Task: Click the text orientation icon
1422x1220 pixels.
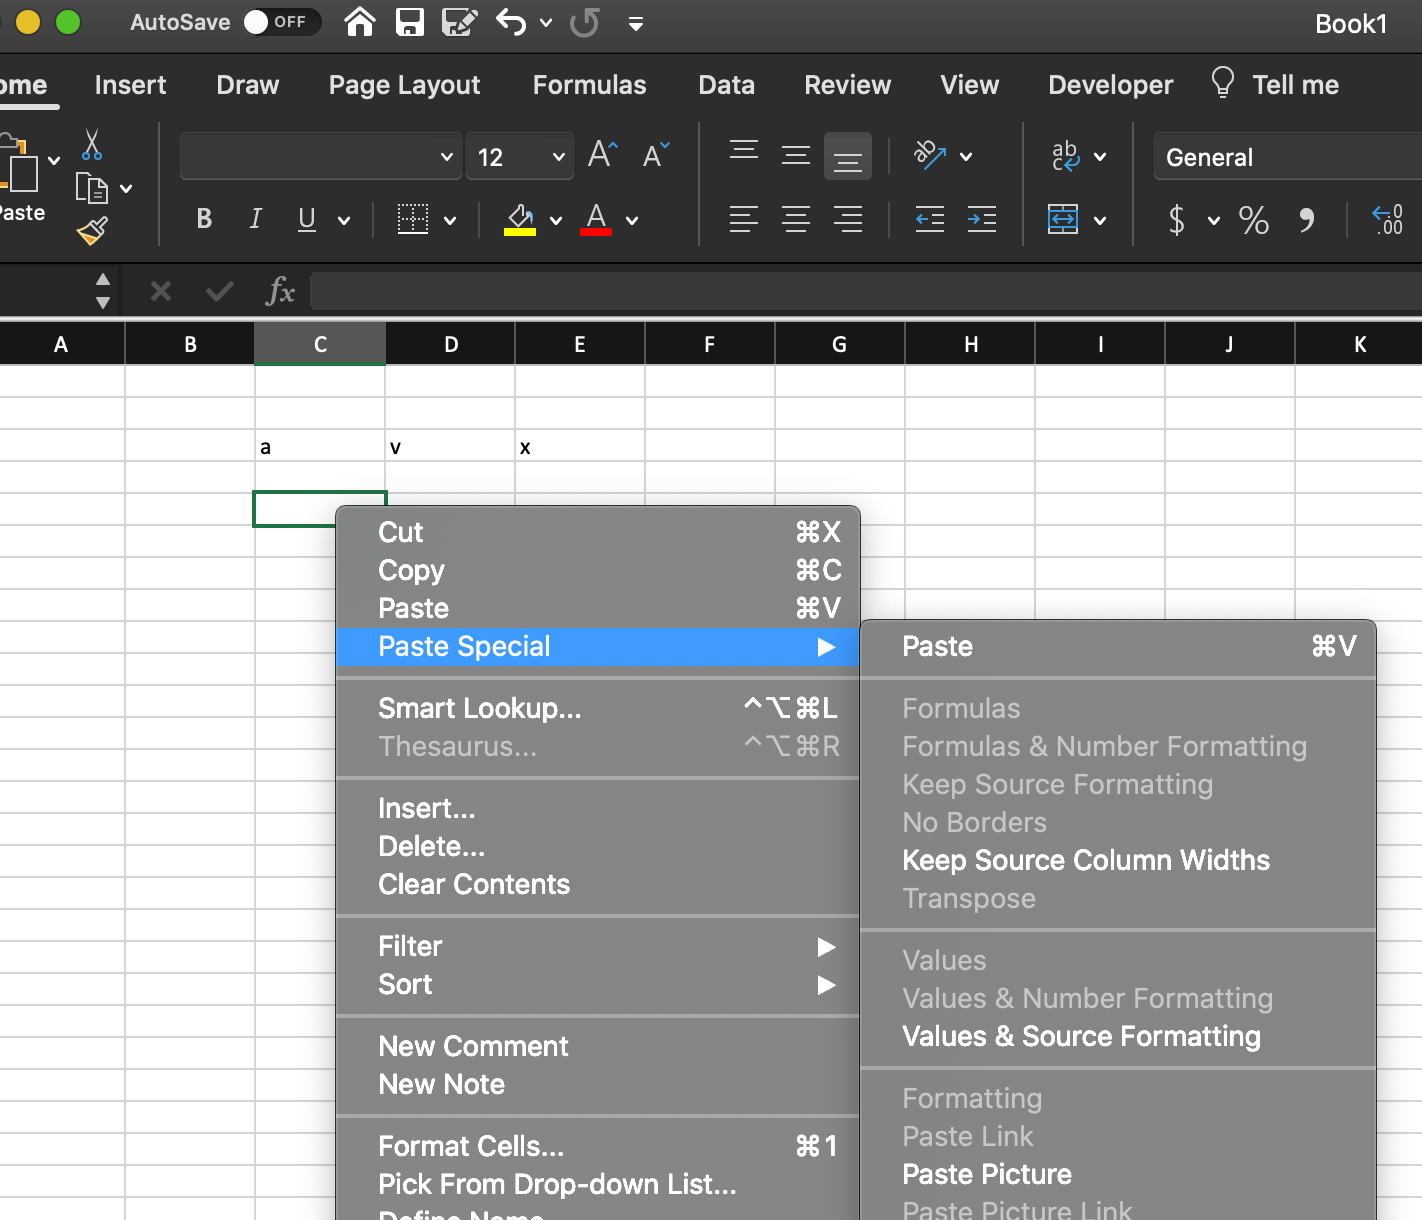Action: tap(930, 155)
